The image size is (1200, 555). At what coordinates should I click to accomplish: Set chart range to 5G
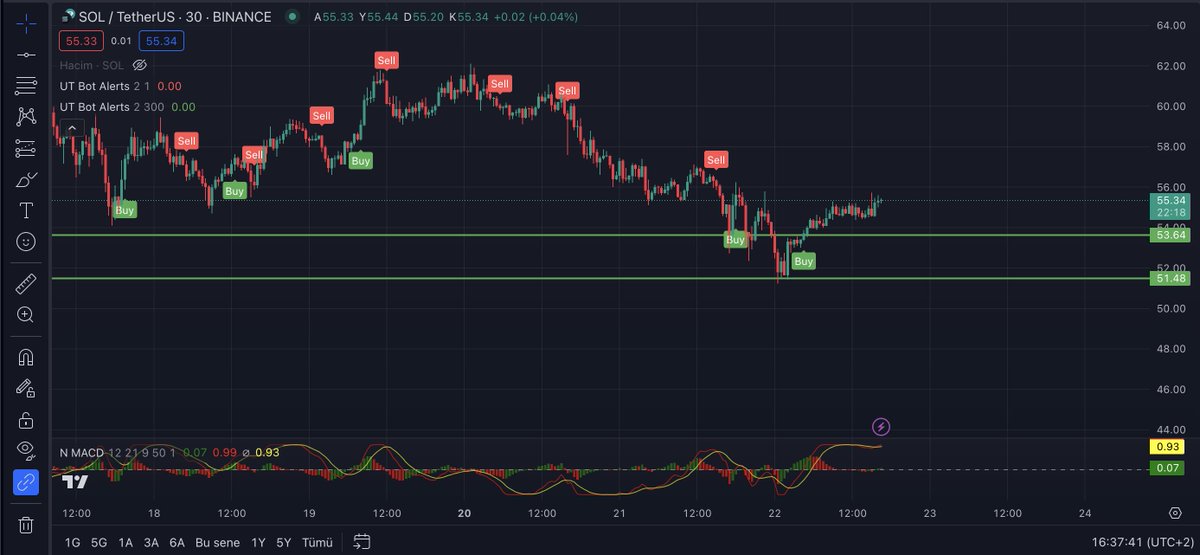[99, 542]
